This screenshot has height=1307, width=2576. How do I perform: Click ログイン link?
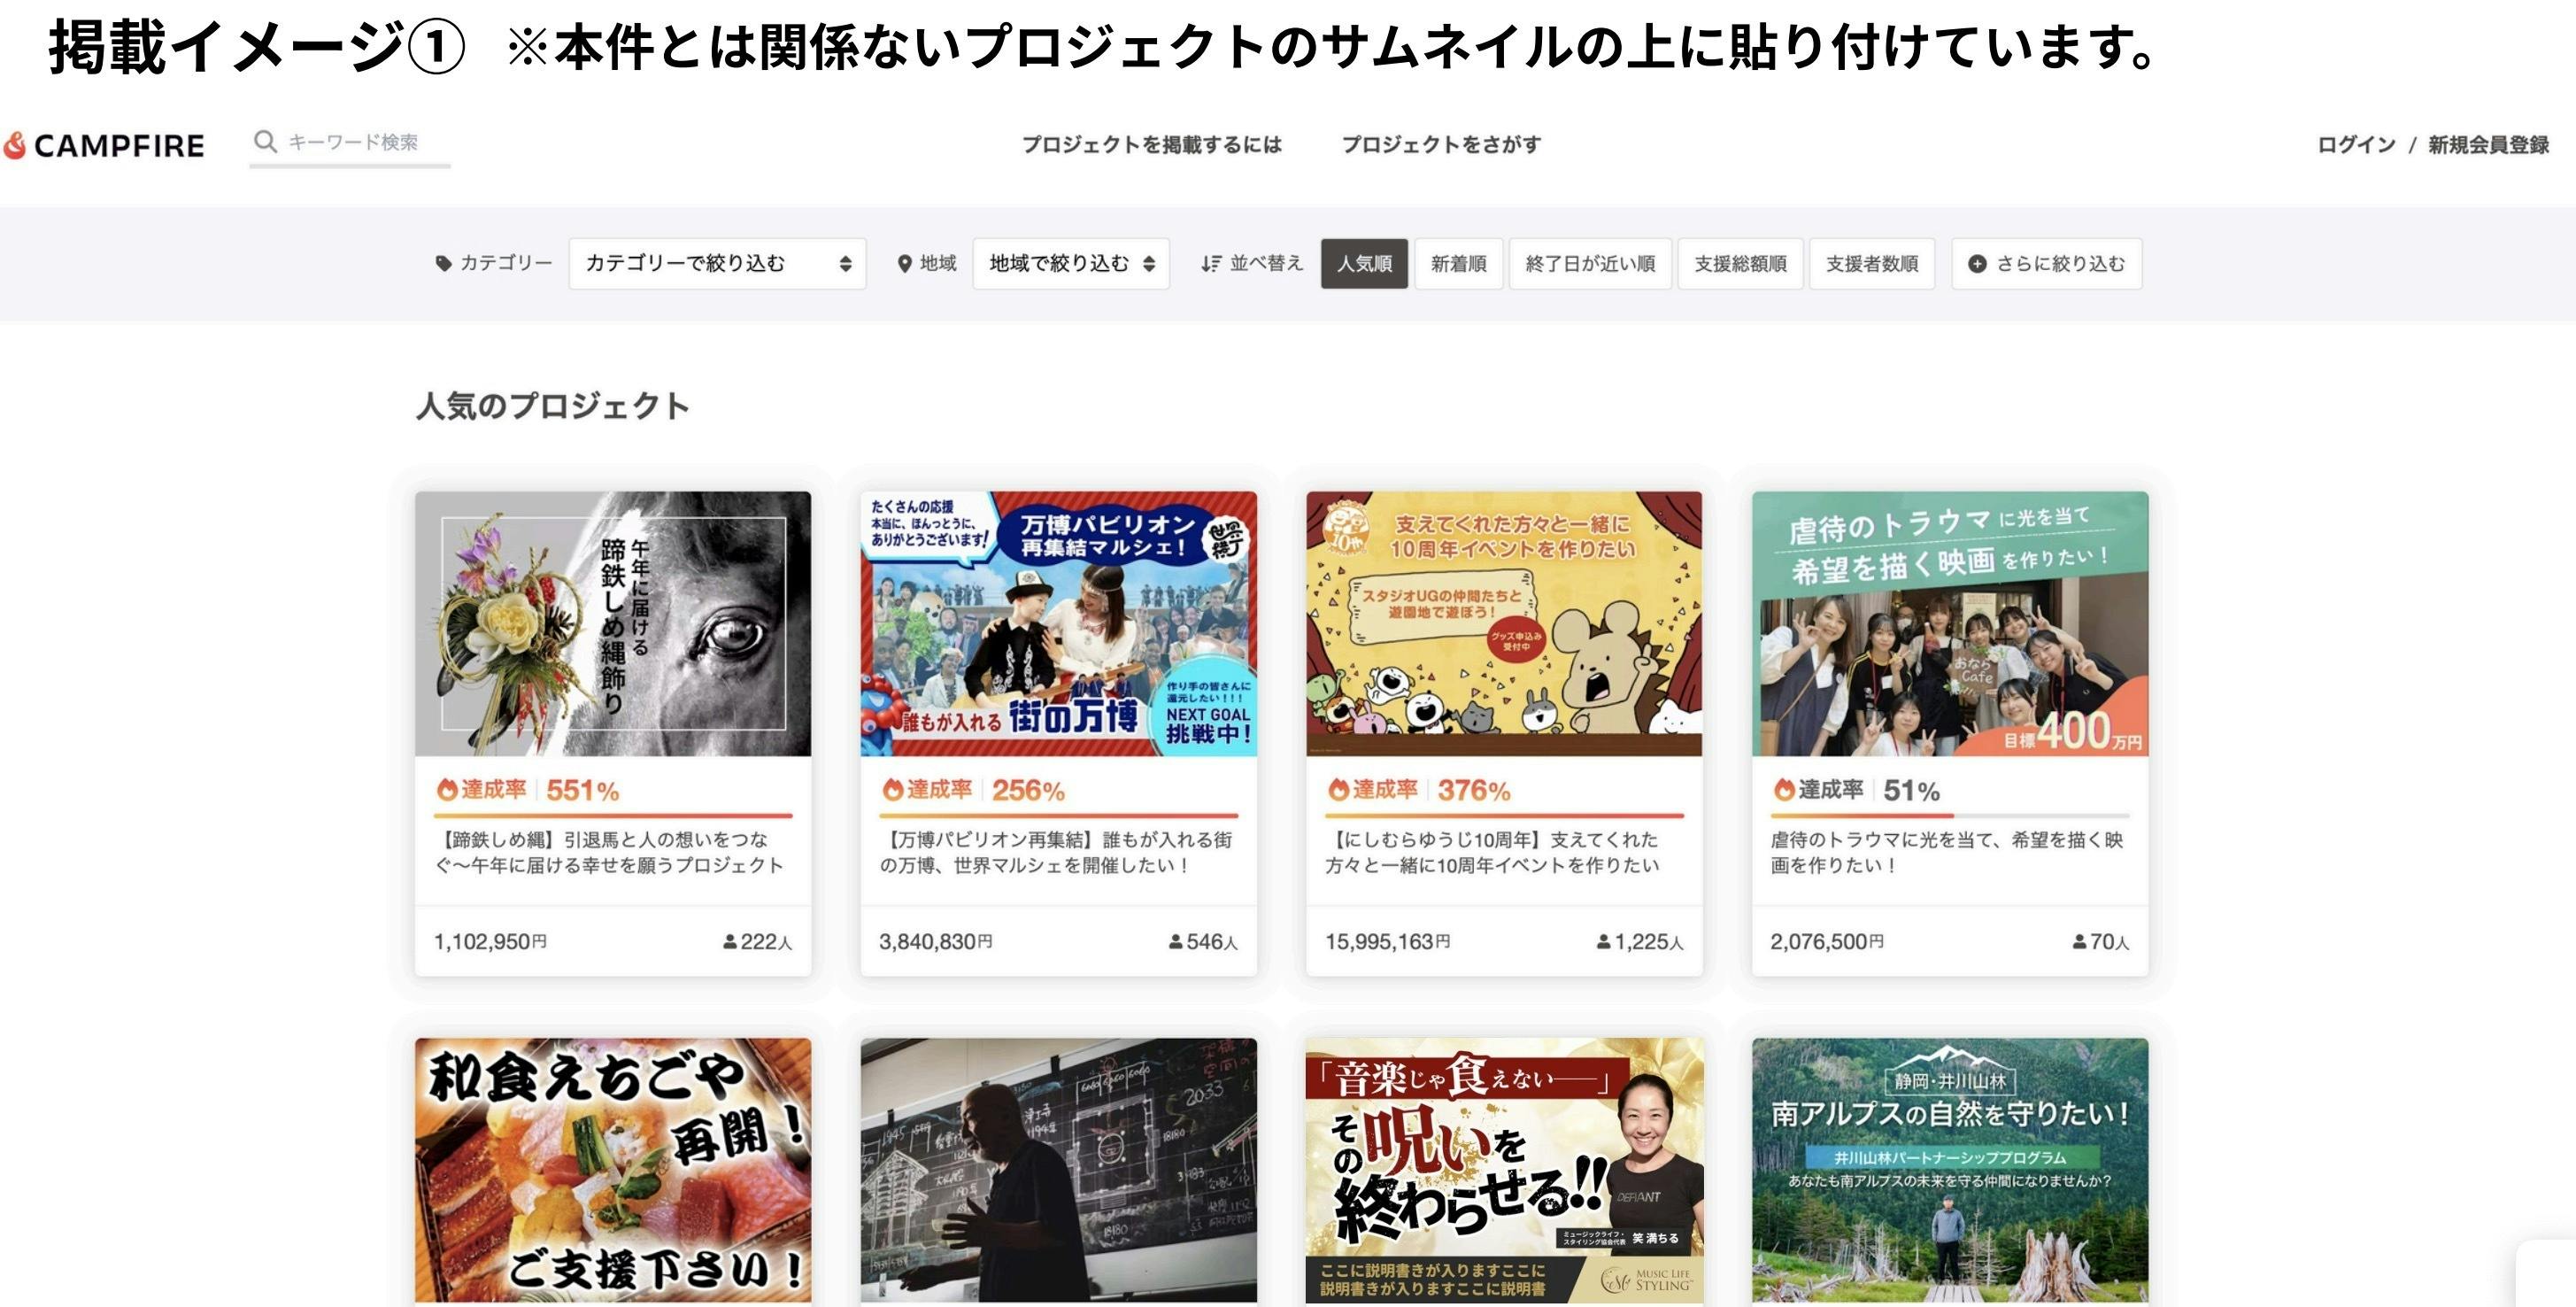2356,145
